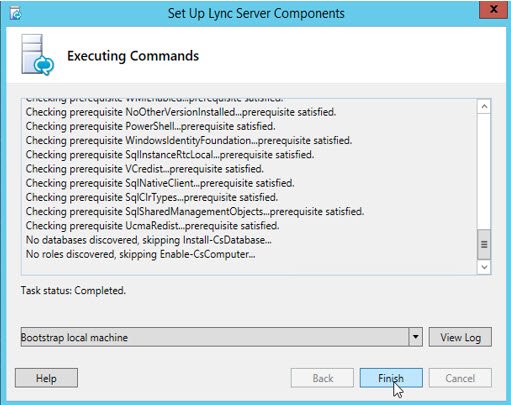Click the Lync setup icon in title bar
Screen dimensions: 511x405
tap(15, 14)
